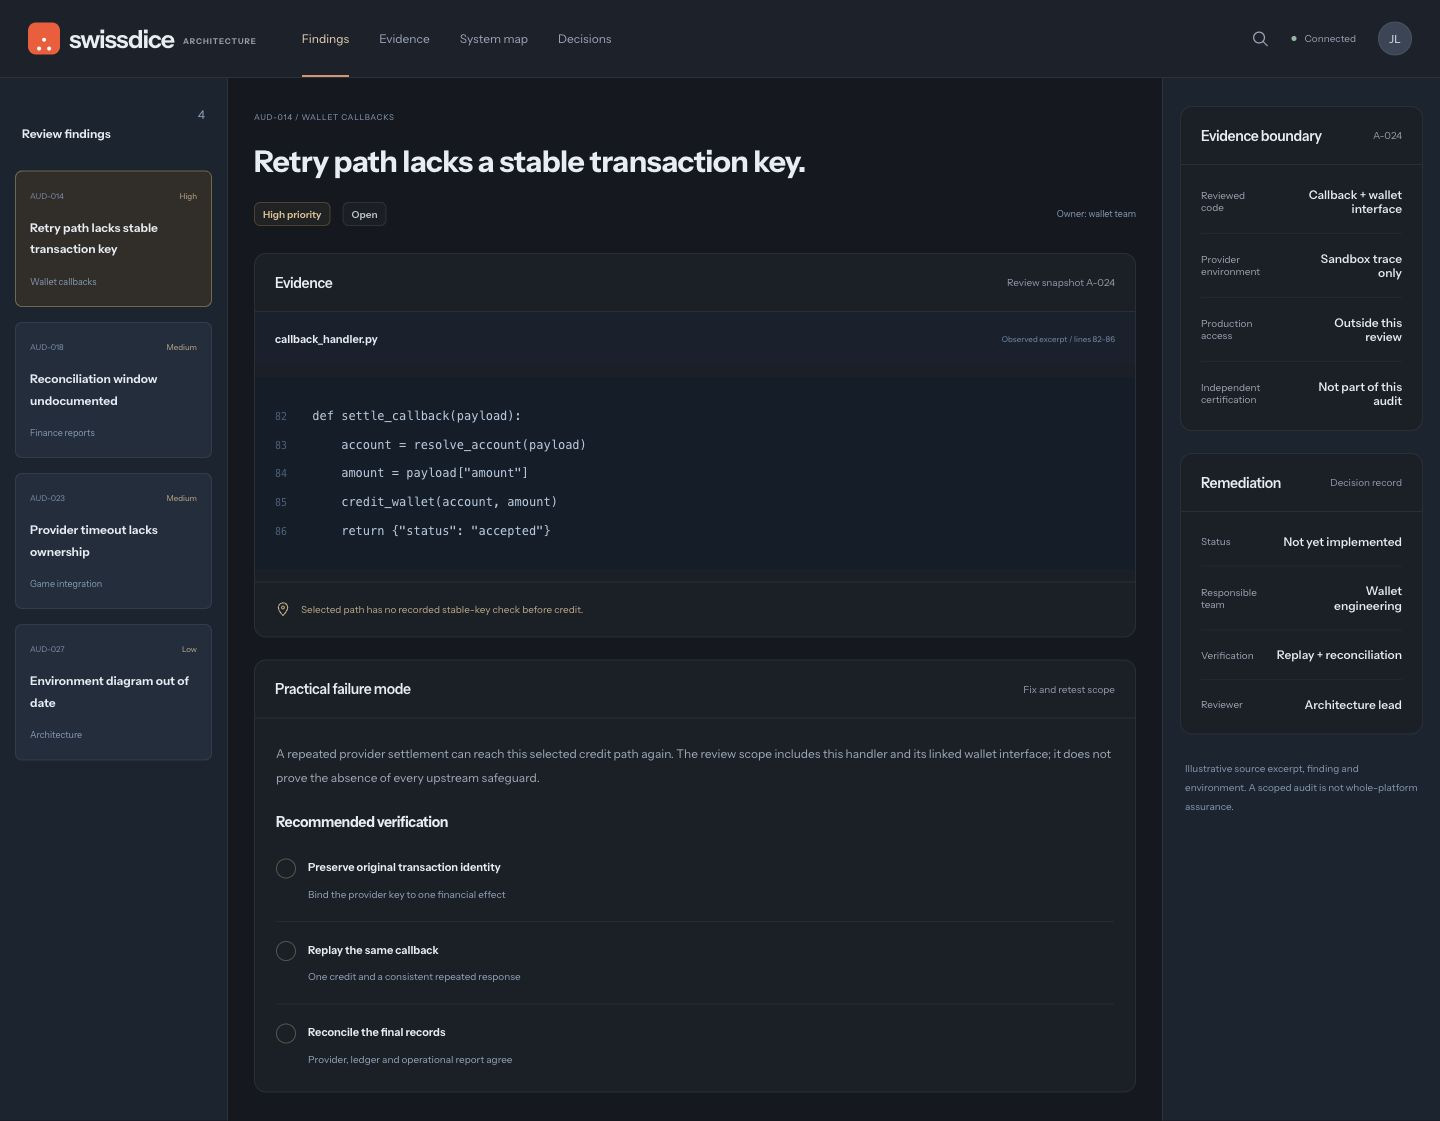Image resolution: width=1440 pixels, height=1121 pixels.
Task: Click code line 86 return statement
Action: click(446, 531)
